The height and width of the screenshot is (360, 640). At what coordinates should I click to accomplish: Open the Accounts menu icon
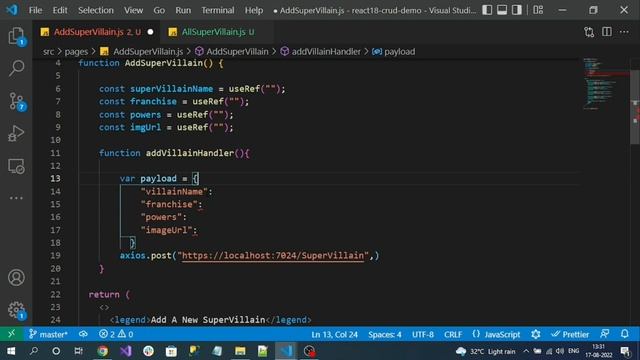click(x=16, y=278)
